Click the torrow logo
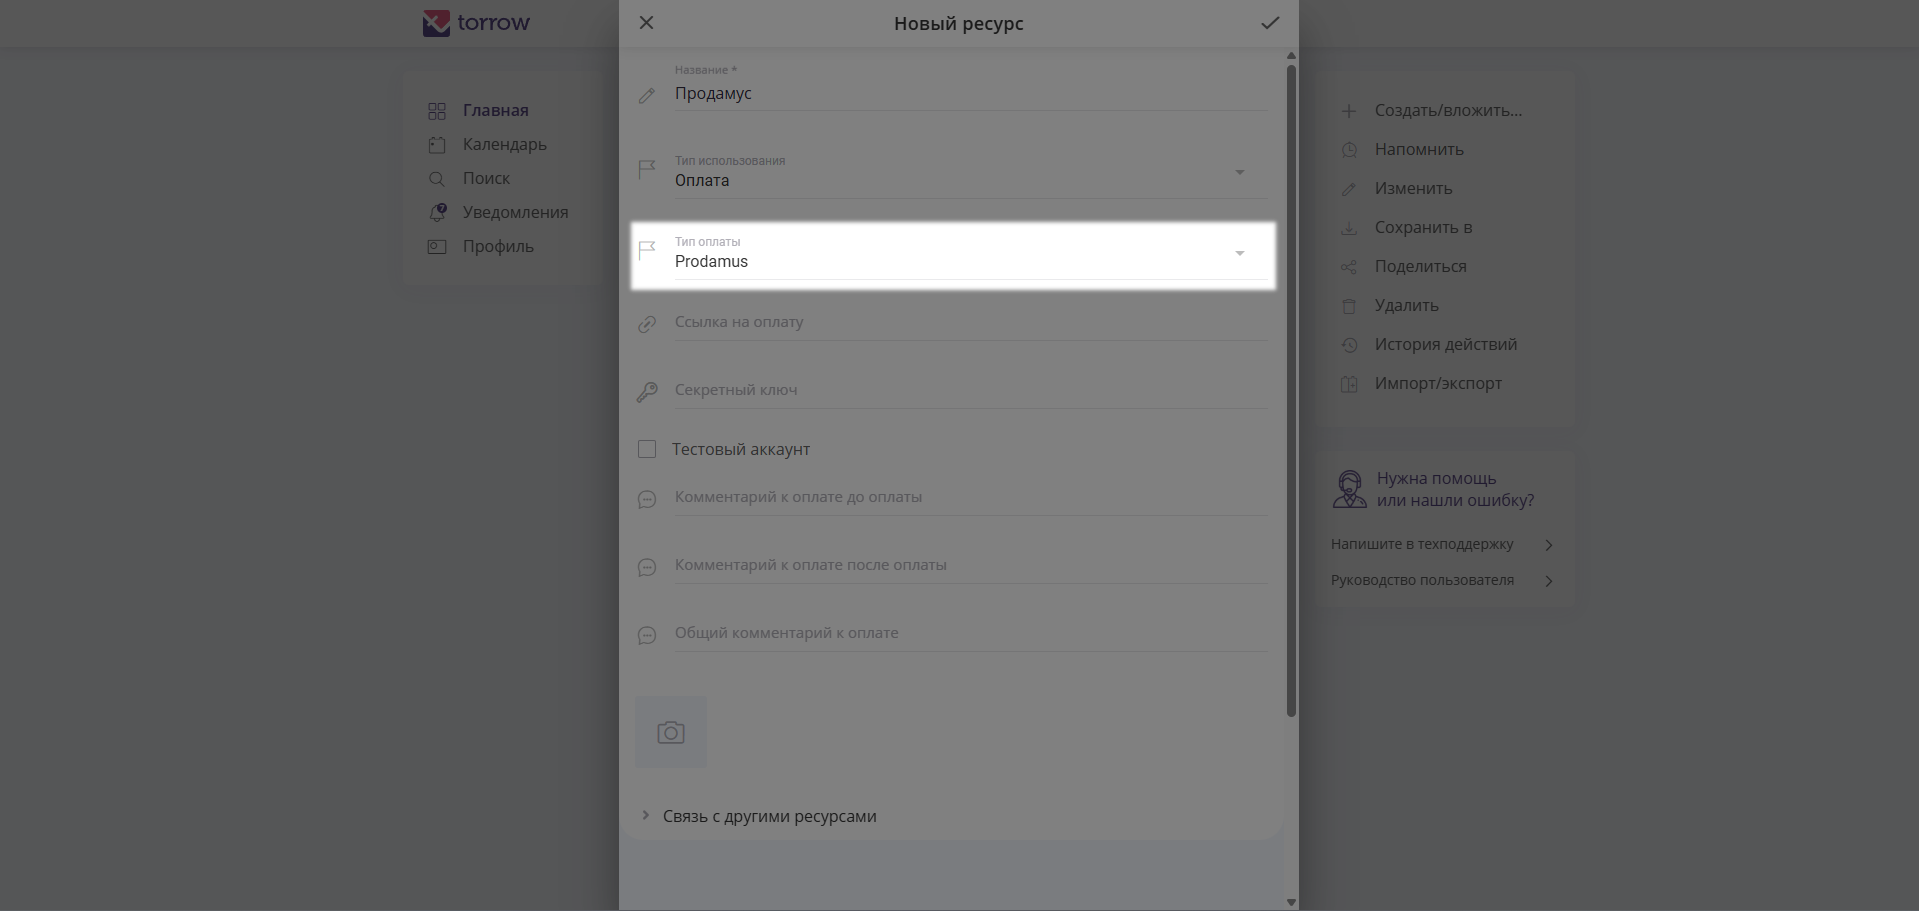Viewport: 1919px width, 911px height. tap(477, 23)
